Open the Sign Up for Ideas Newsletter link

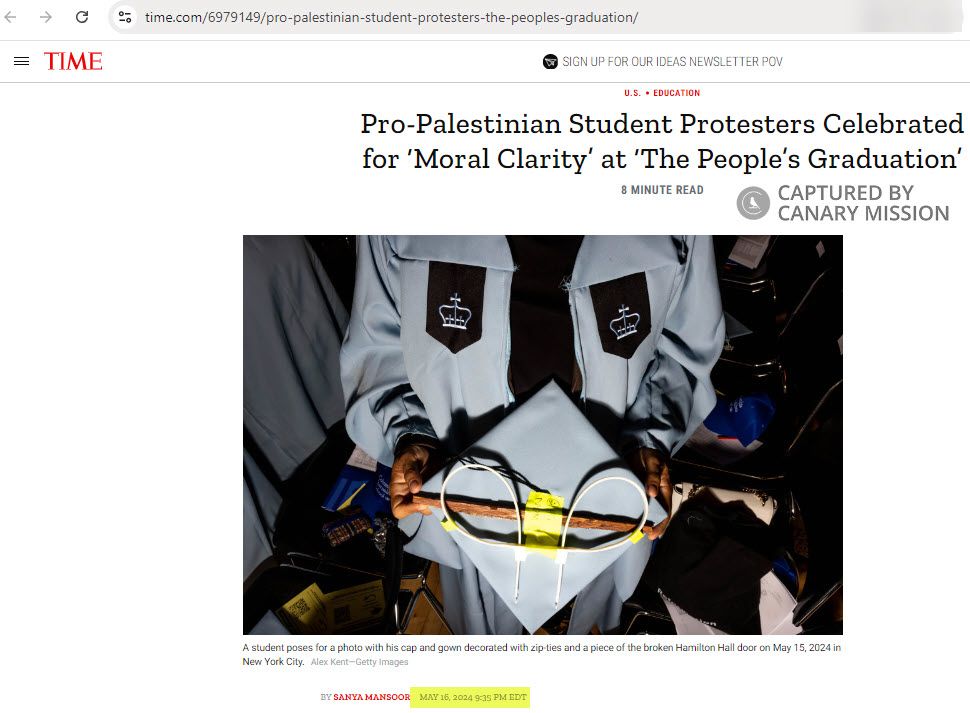[x=672, y=61]
